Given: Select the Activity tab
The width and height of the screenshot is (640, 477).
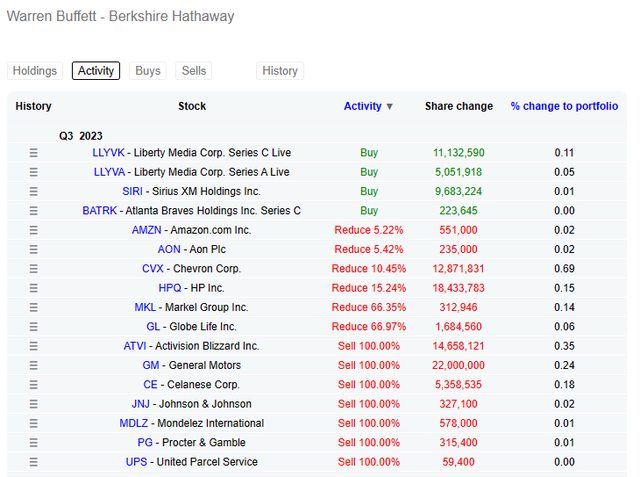Looking at the screenshot, I should coord(96,71).
